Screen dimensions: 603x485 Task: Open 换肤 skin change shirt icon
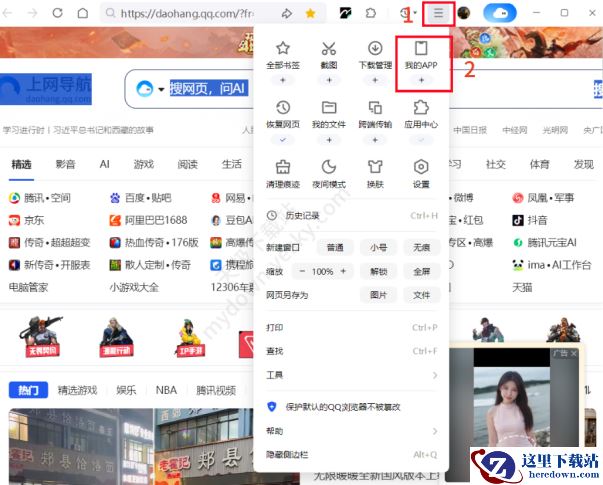coord(375,168)
